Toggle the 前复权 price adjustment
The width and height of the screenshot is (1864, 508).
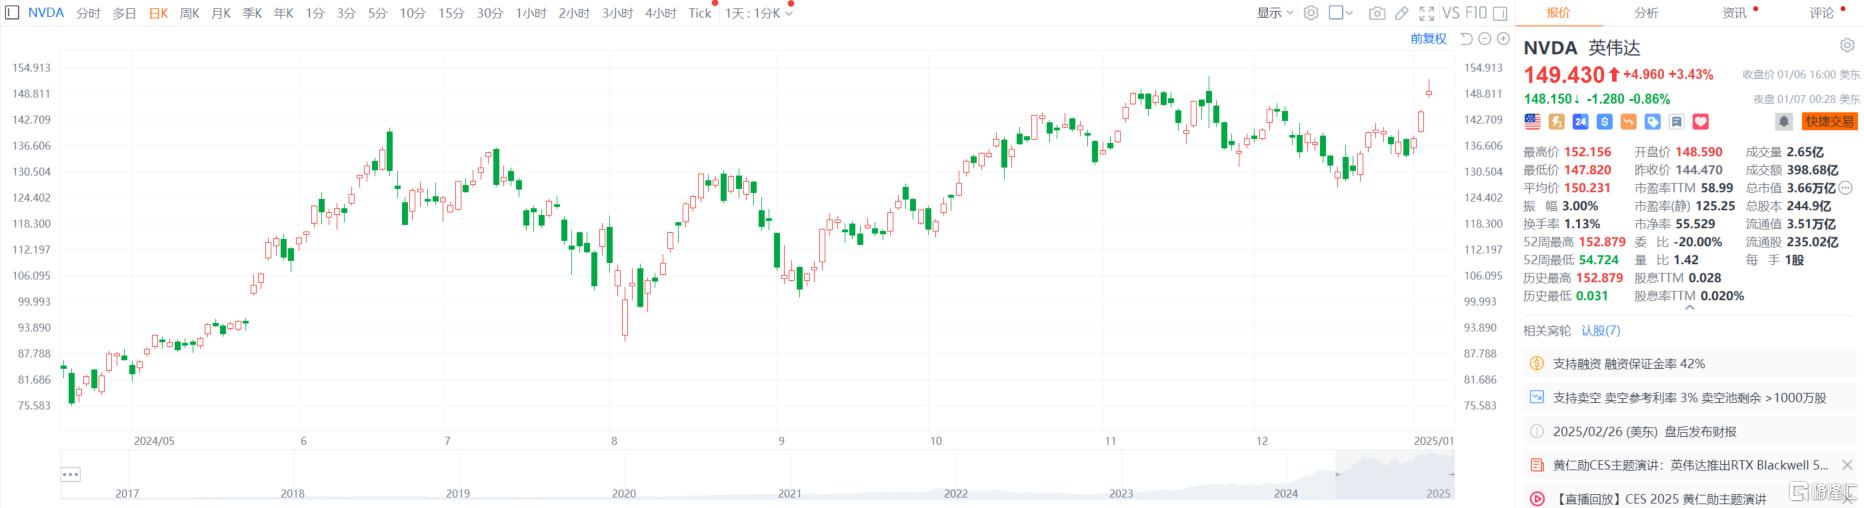(x=1428, y=39)
